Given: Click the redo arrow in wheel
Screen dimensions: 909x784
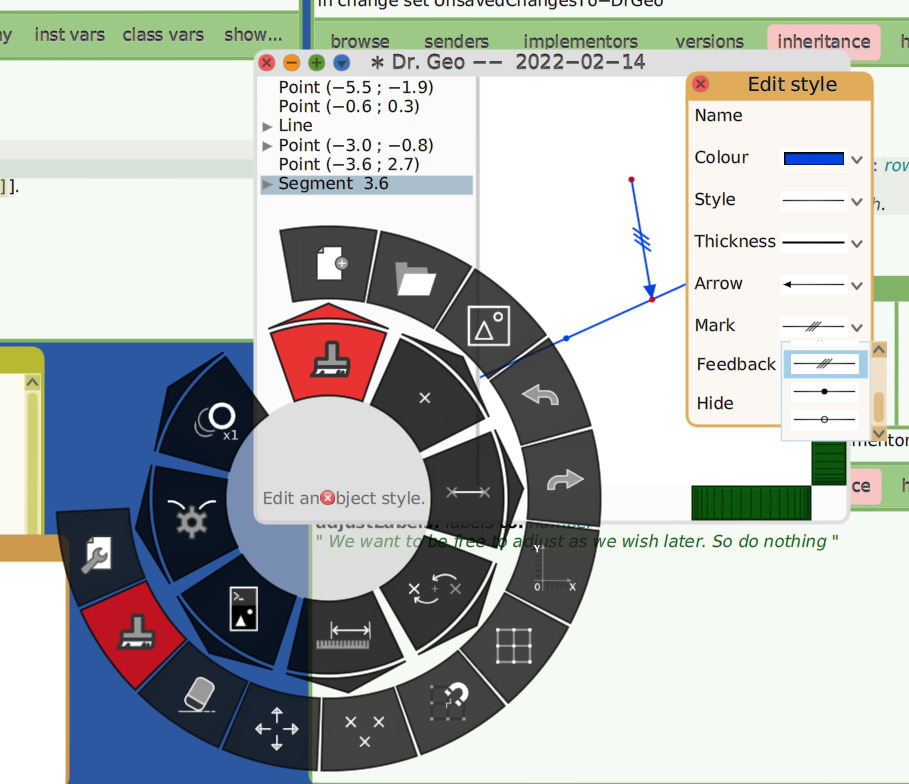Looking at the screenshot, I should click(x=565, y=479).
